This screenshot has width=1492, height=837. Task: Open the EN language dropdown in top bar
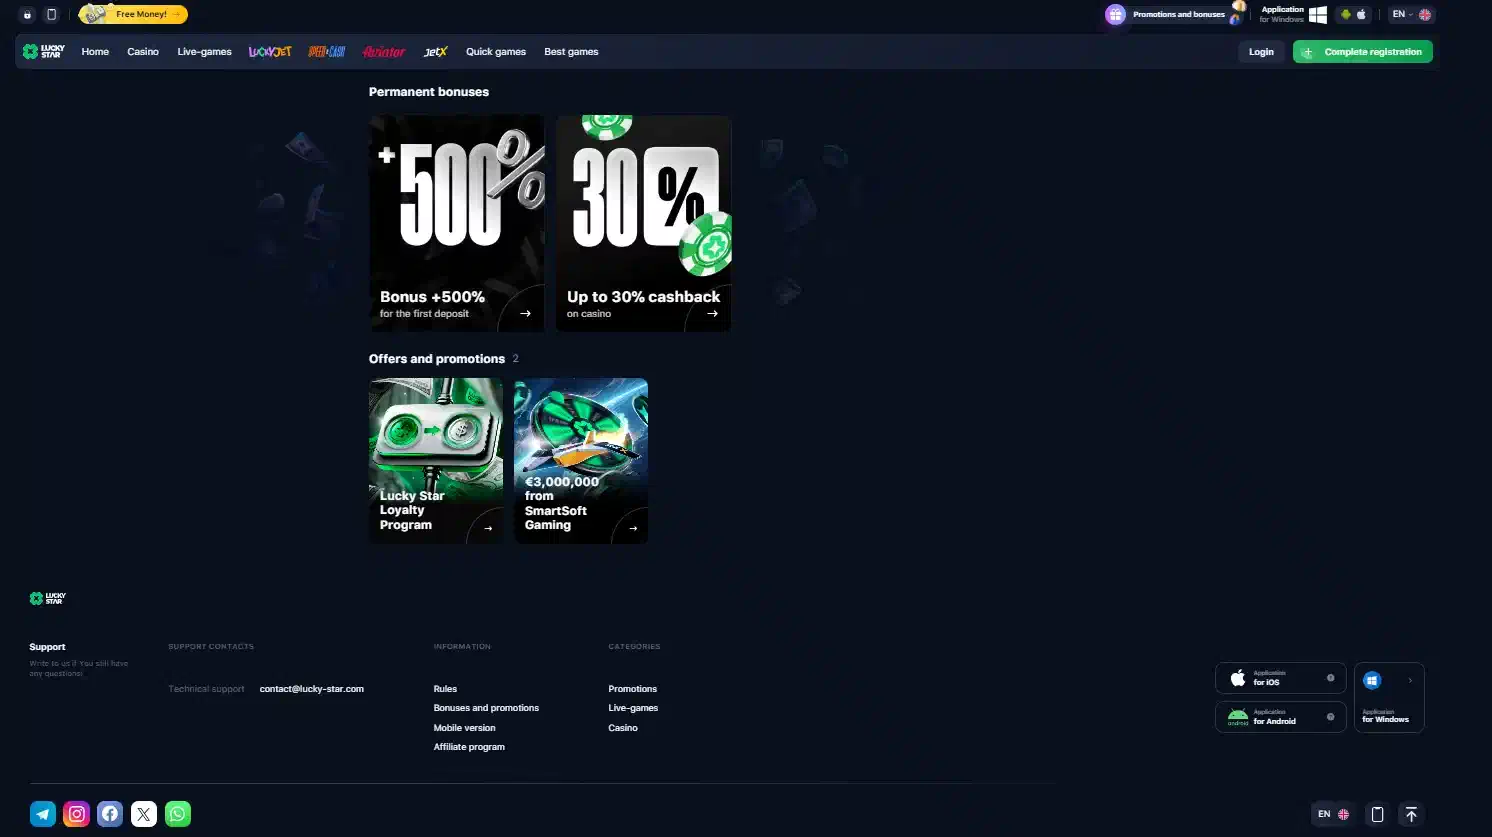(x=1411, y=15)
